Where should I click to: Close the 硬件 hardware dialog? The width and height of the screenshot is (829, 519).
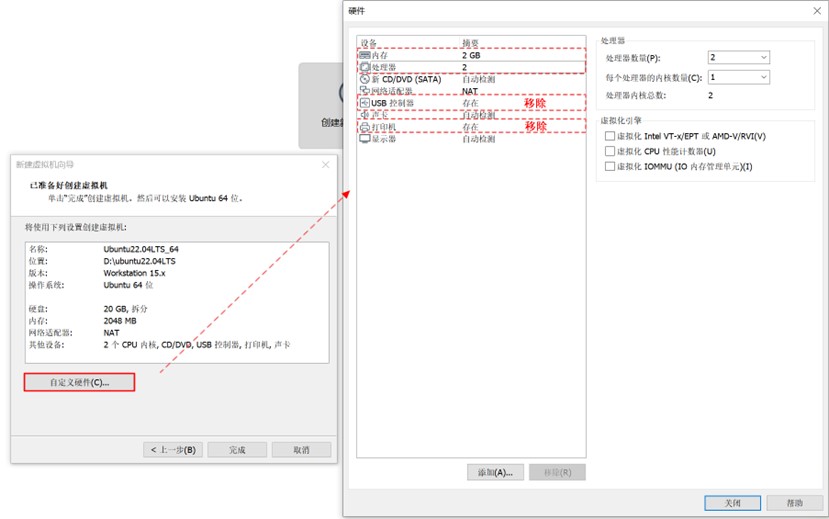point(817,11)
